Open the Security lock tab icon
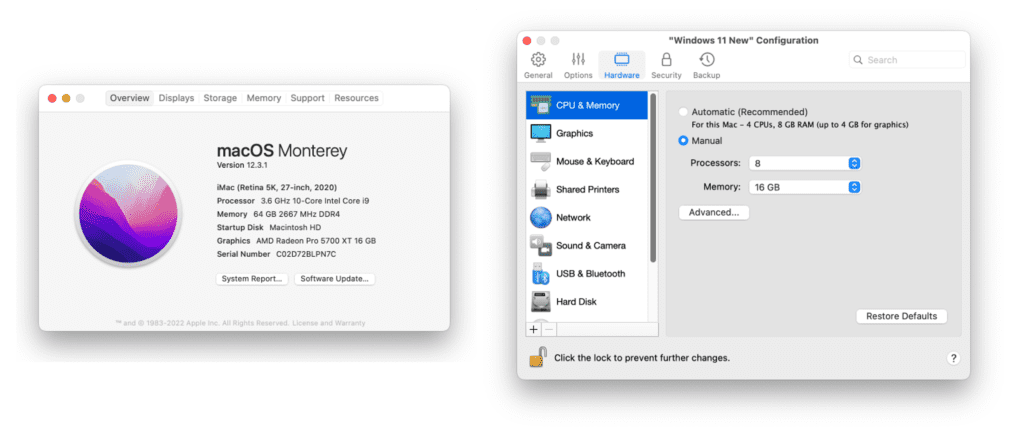Viewport: 1024px width, 429px height. coord(666,60)
